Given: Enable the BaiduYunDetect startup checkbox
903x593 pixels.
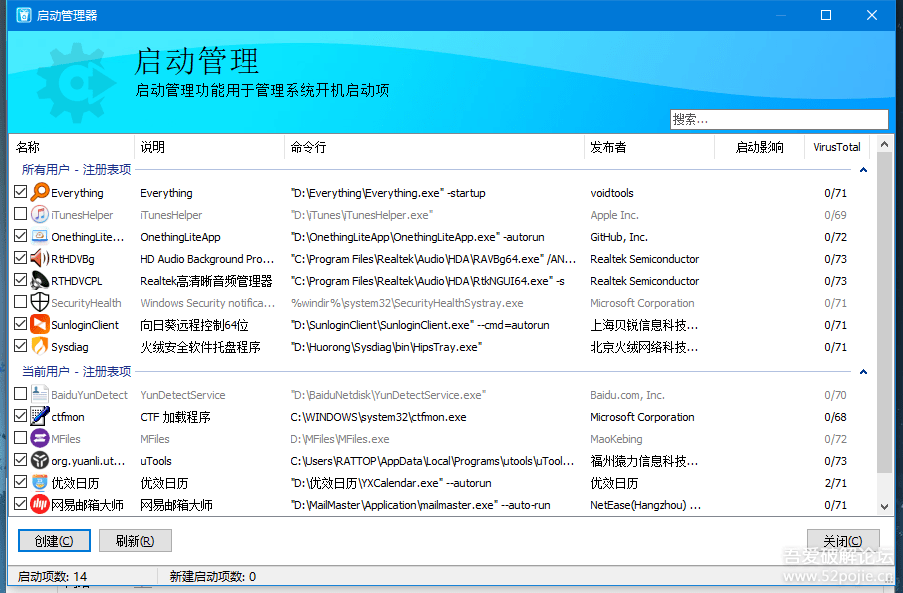Looking at the screenshot, I should (21, 395).
